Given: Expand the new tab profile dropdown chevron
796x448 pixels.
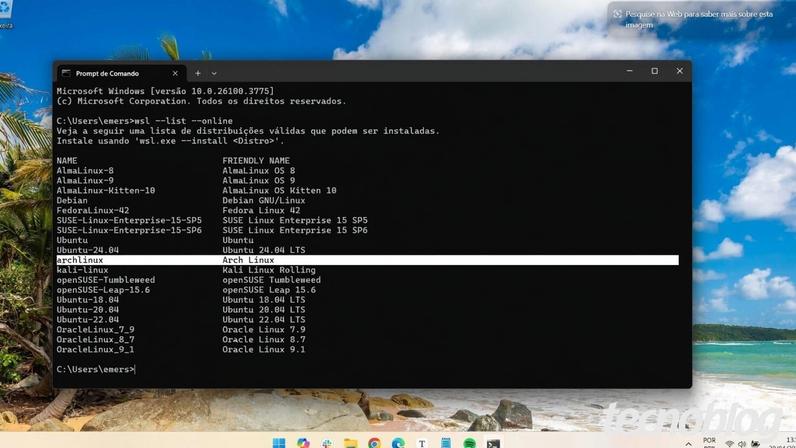Looking at the screenshot, I should (x=214, y=74).
